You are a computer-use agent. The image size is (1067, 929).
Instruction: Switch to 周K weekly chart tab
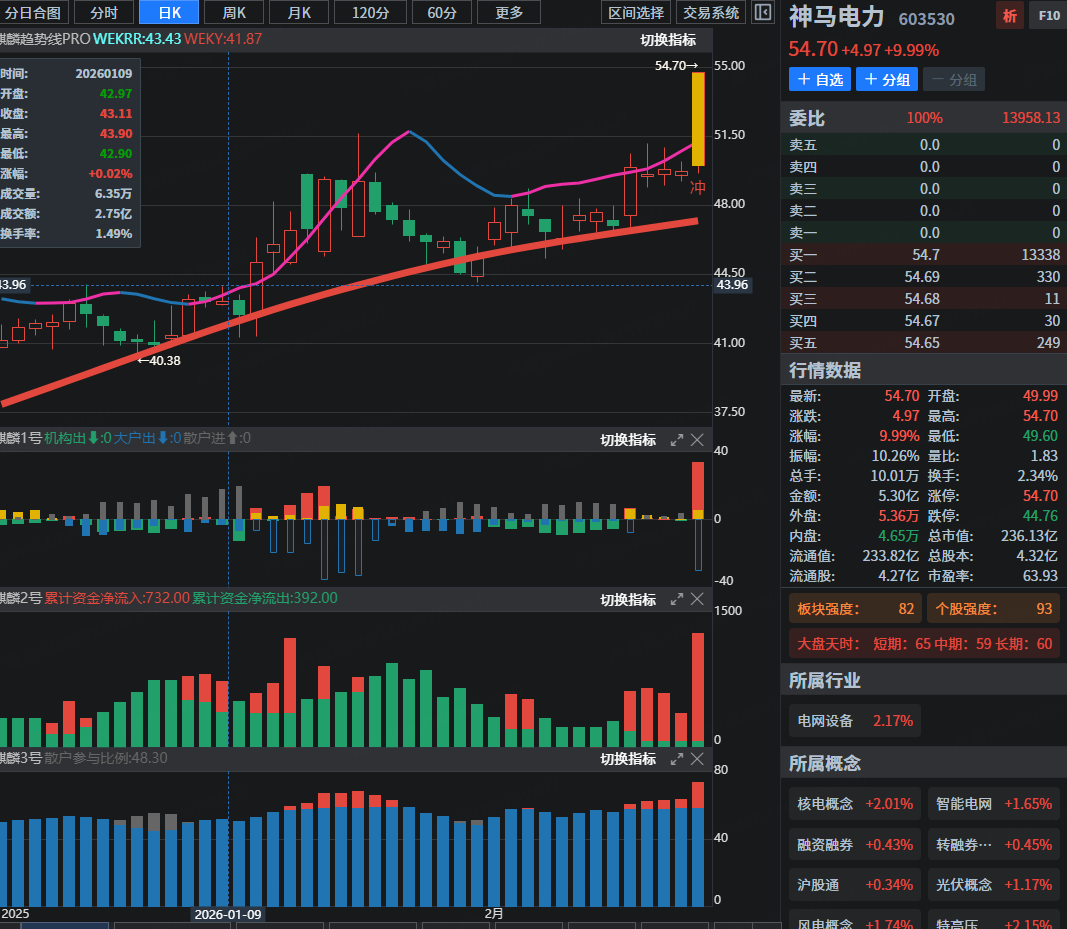coord(234,13)
